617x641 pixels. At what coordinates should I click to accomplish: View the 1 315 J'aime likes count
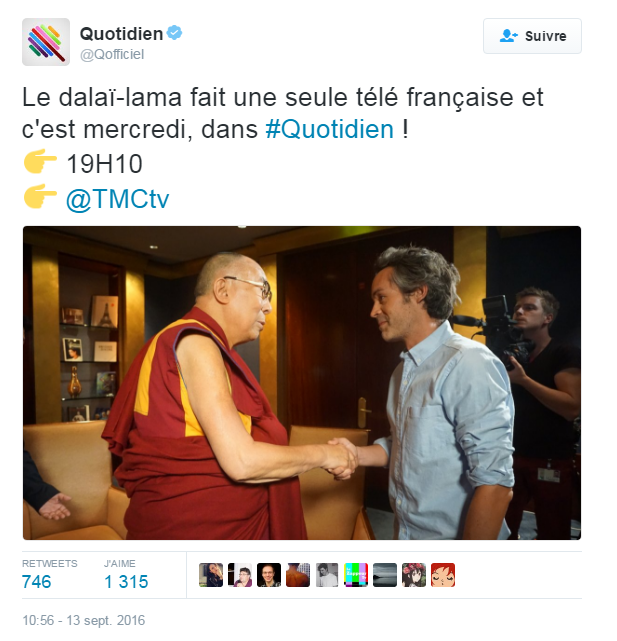pyautogui.click(x=126, y=582)
